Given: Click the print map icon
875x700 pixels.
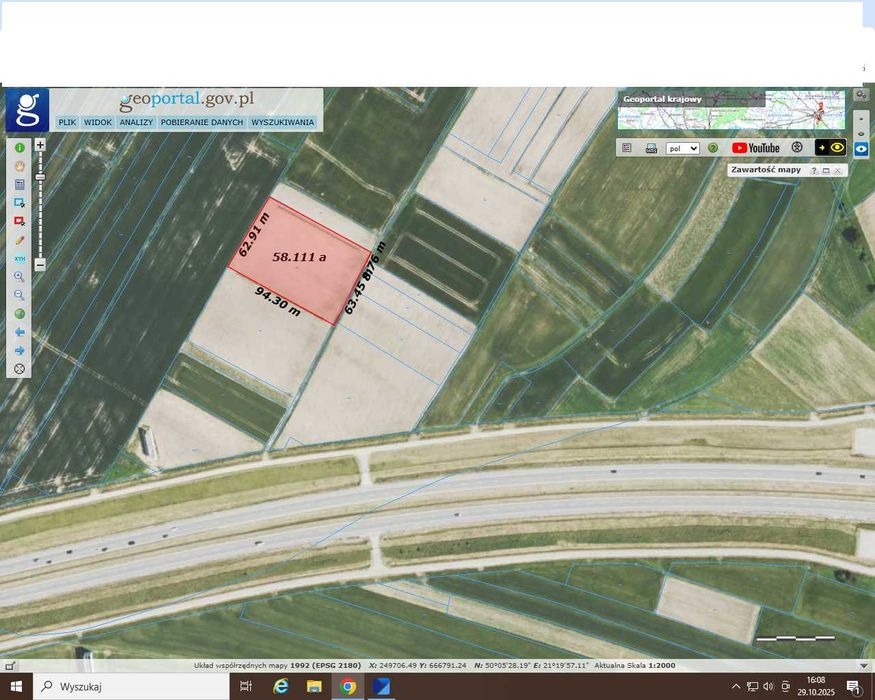Looking at the screenshot, I should click(x=651, y=148).
